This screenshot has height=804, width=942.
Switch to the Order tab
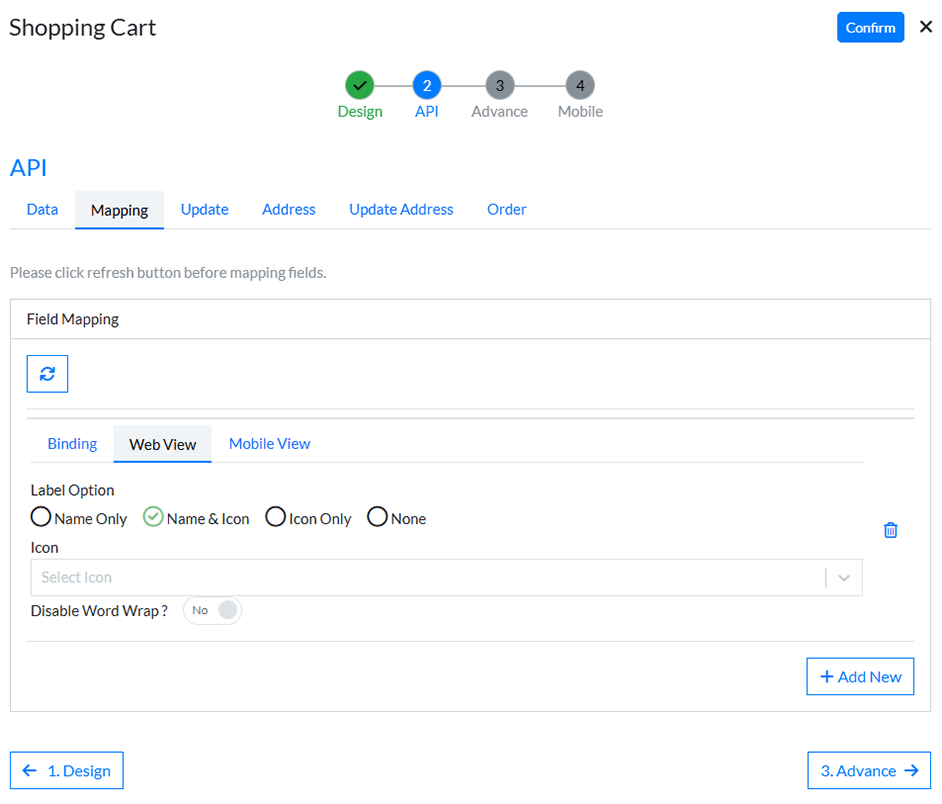coord(506,210)
